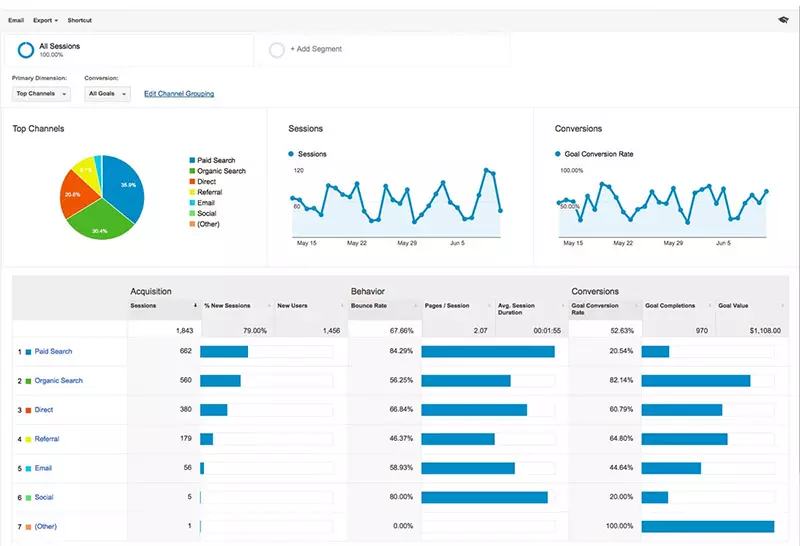Click the Sessions column sort arrow
800x546 pixels.
pyautogui.click(x=195, y=305)
